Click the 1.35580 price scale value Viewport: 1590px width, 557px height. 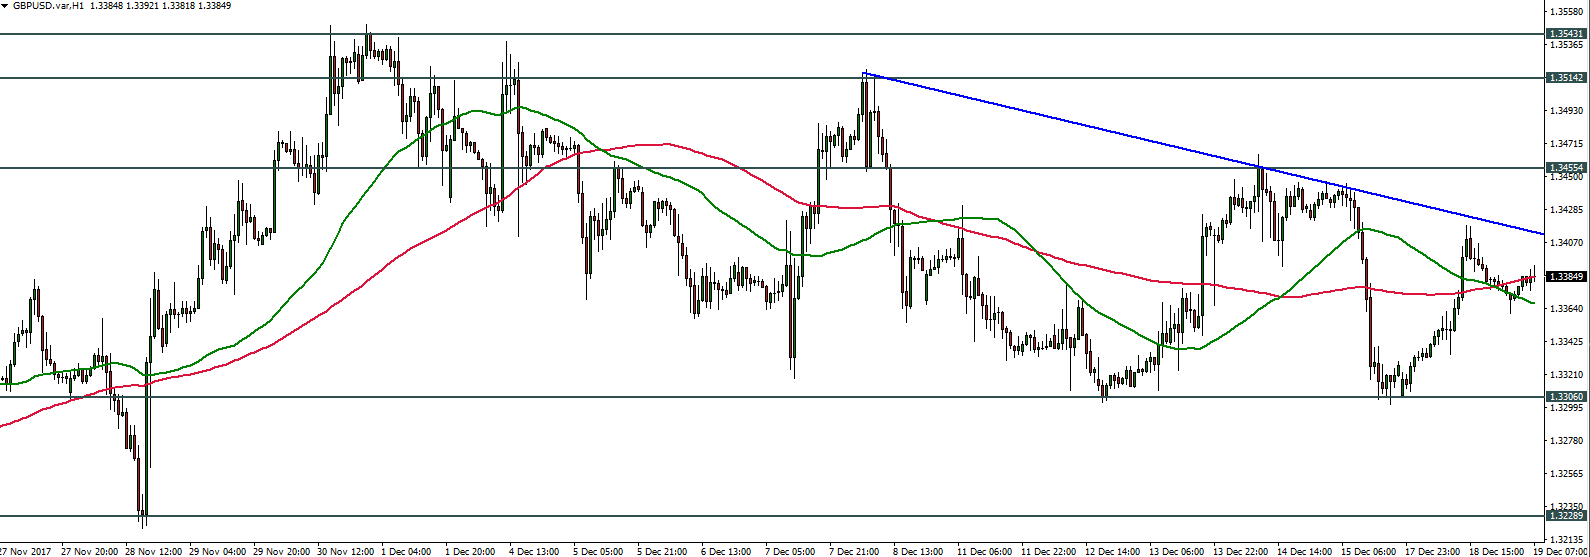(1567, 12)
